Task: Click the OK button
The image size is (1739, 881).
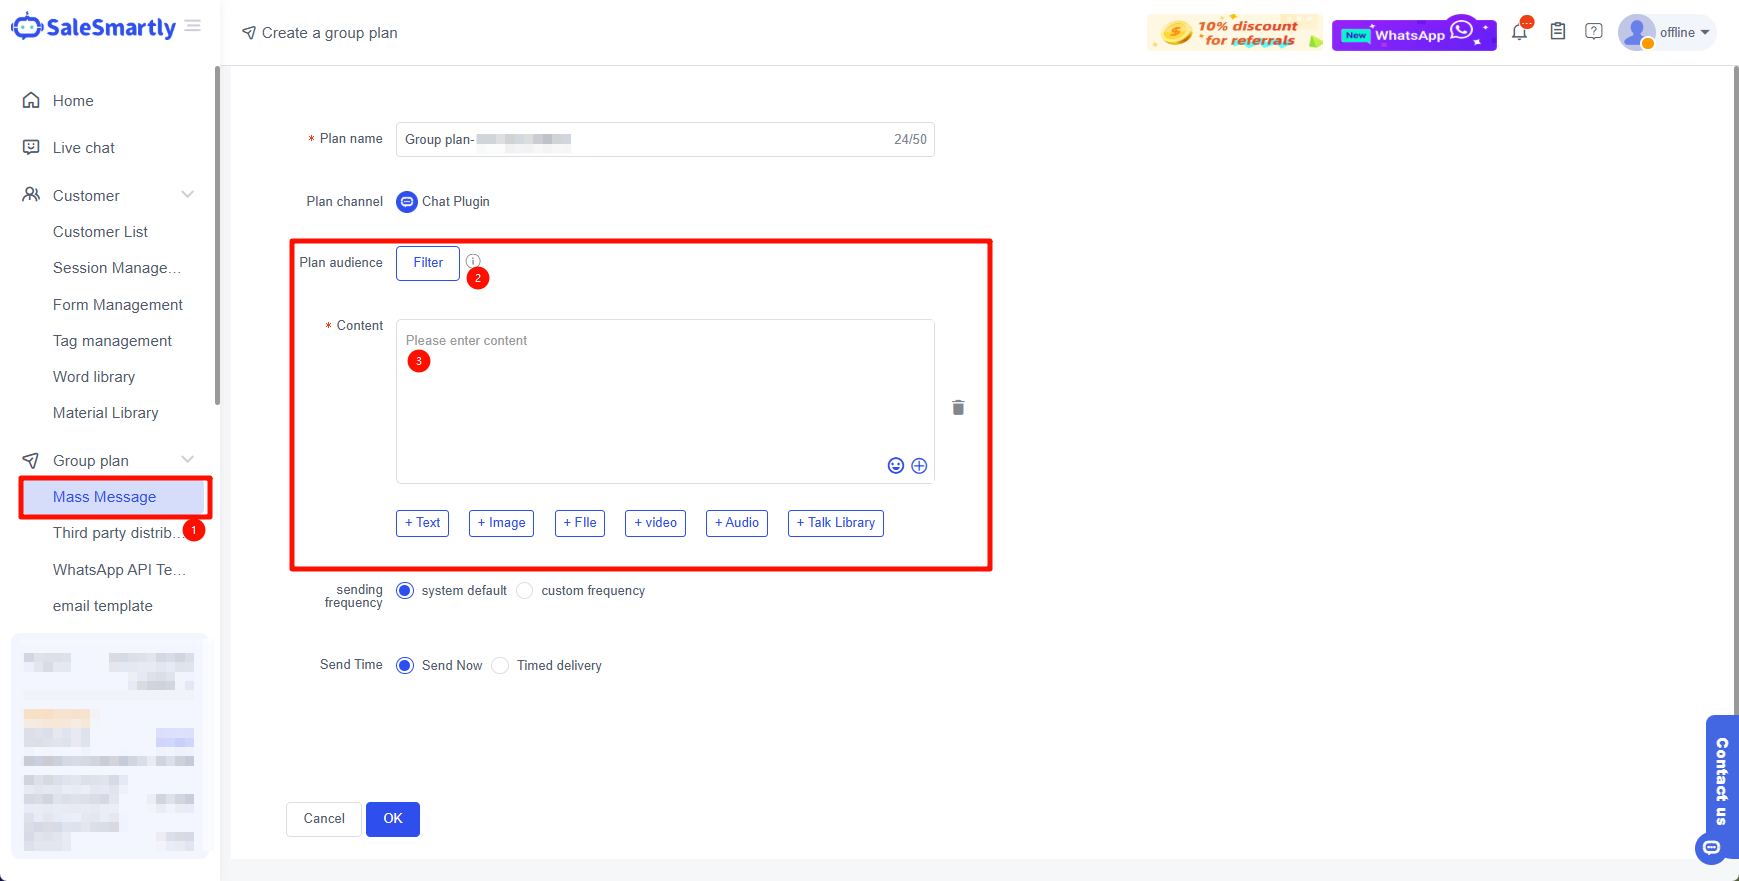Action: [x=393, y=819]
